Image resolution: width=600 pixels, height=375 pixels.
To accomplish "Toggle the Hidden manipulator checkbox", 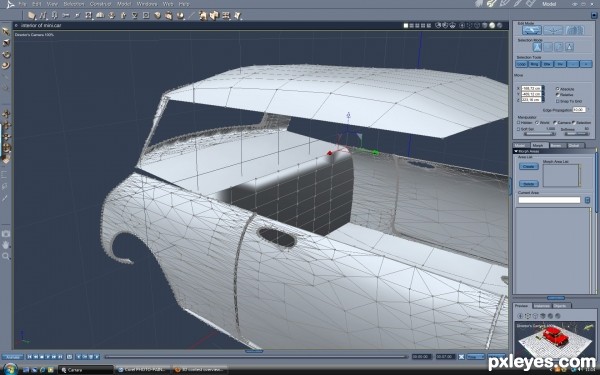I will [518, 122].
